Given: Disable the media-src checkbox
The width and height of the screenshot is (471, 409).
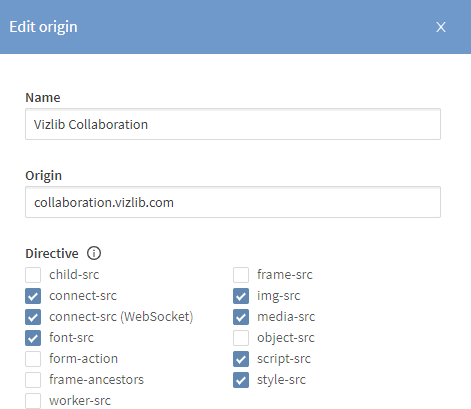Looking at the screenshot, I should point(241,317).
